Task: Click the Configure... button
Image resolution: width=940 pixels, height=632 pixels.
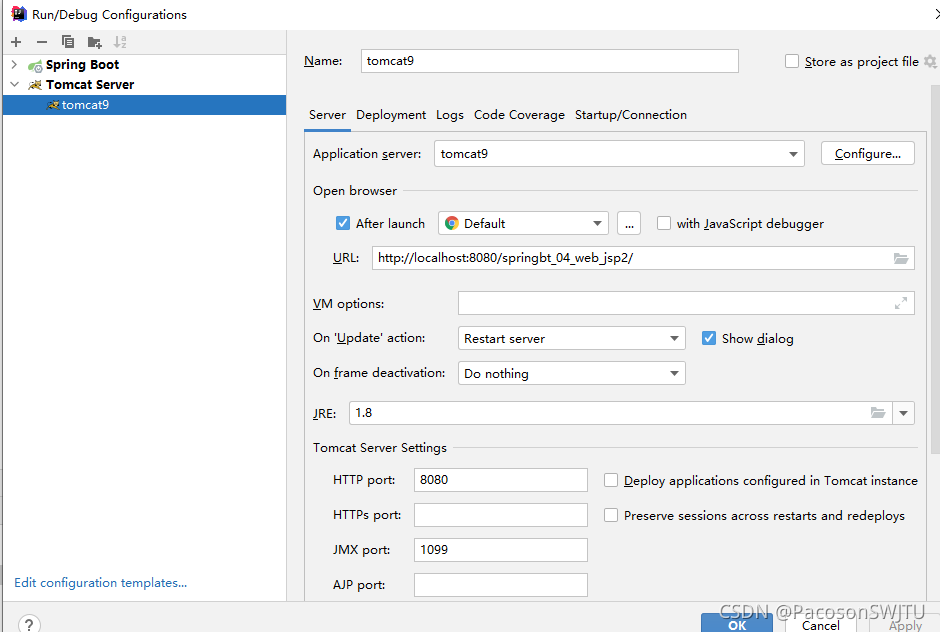Action: (867, 154)
